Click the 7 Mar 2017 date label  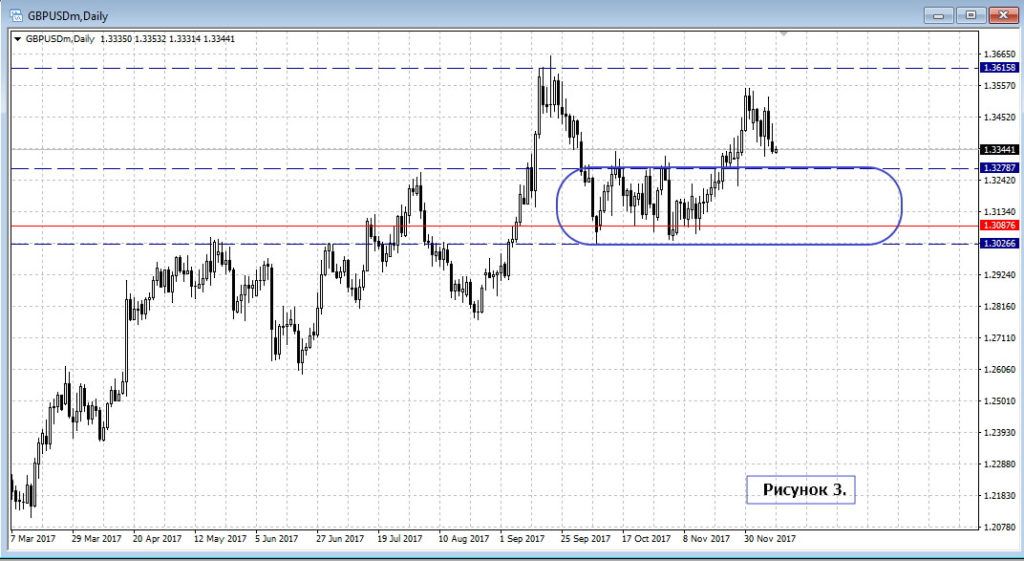click(34, 538)
